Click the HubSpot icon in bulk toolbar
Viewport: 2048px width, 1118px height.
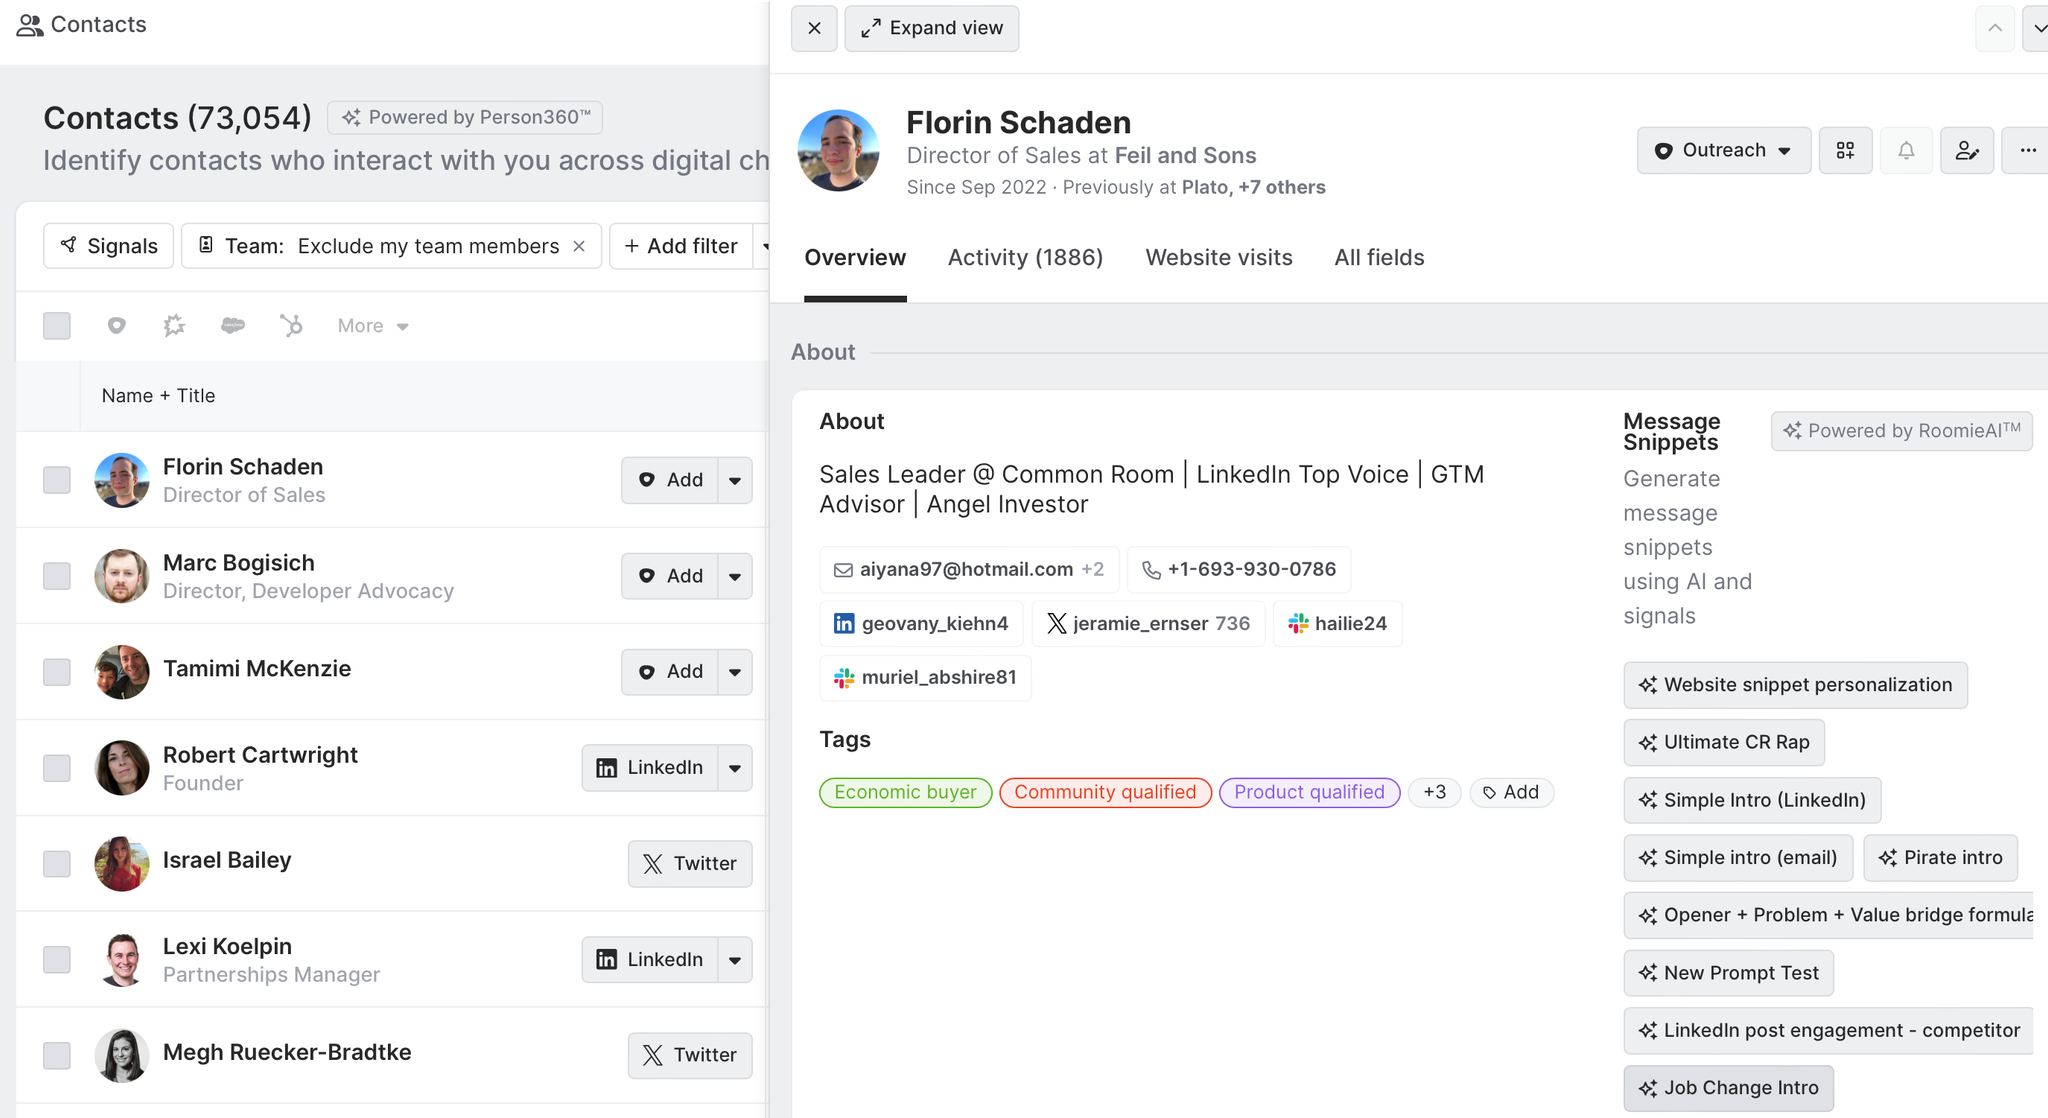coord(291,325)
